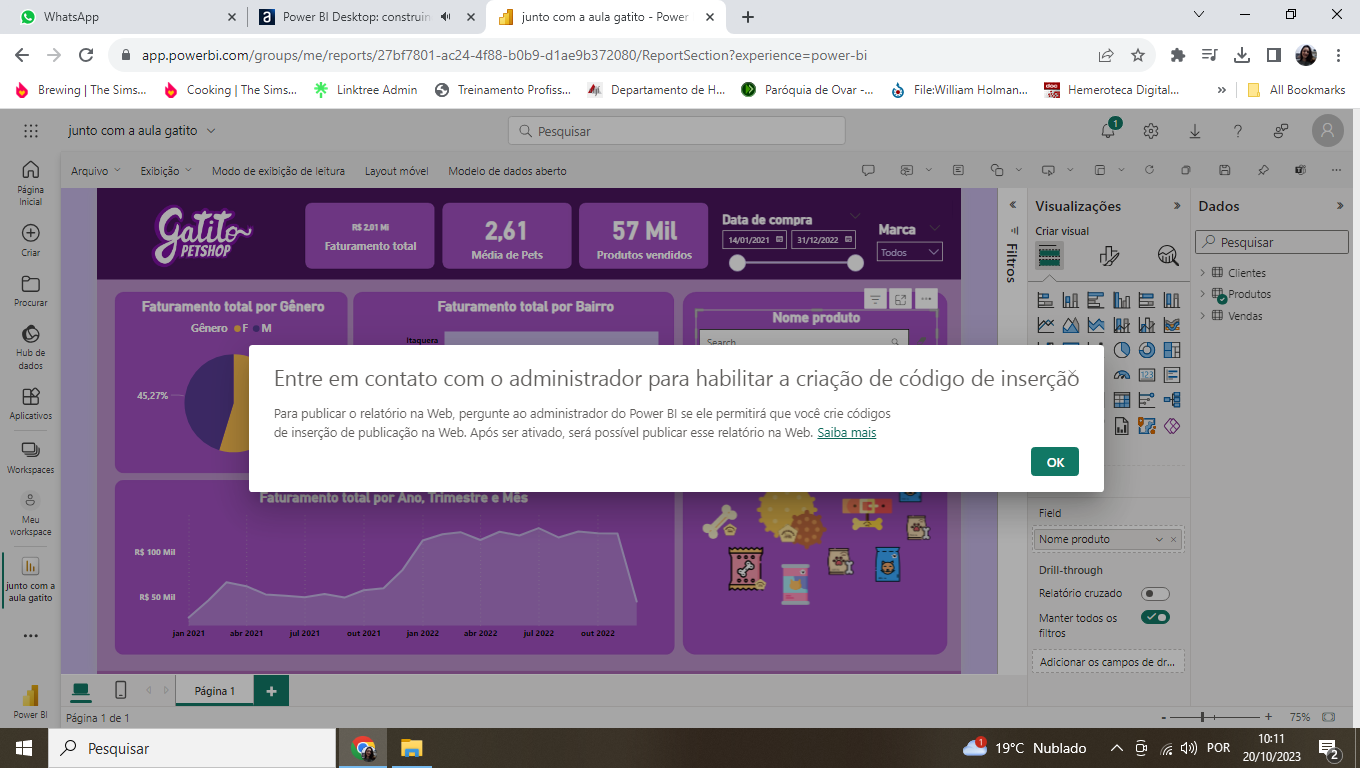The image size is (1360, 768).
Task: Select the Analytics magnifier tab
Action: [1167, 256]
